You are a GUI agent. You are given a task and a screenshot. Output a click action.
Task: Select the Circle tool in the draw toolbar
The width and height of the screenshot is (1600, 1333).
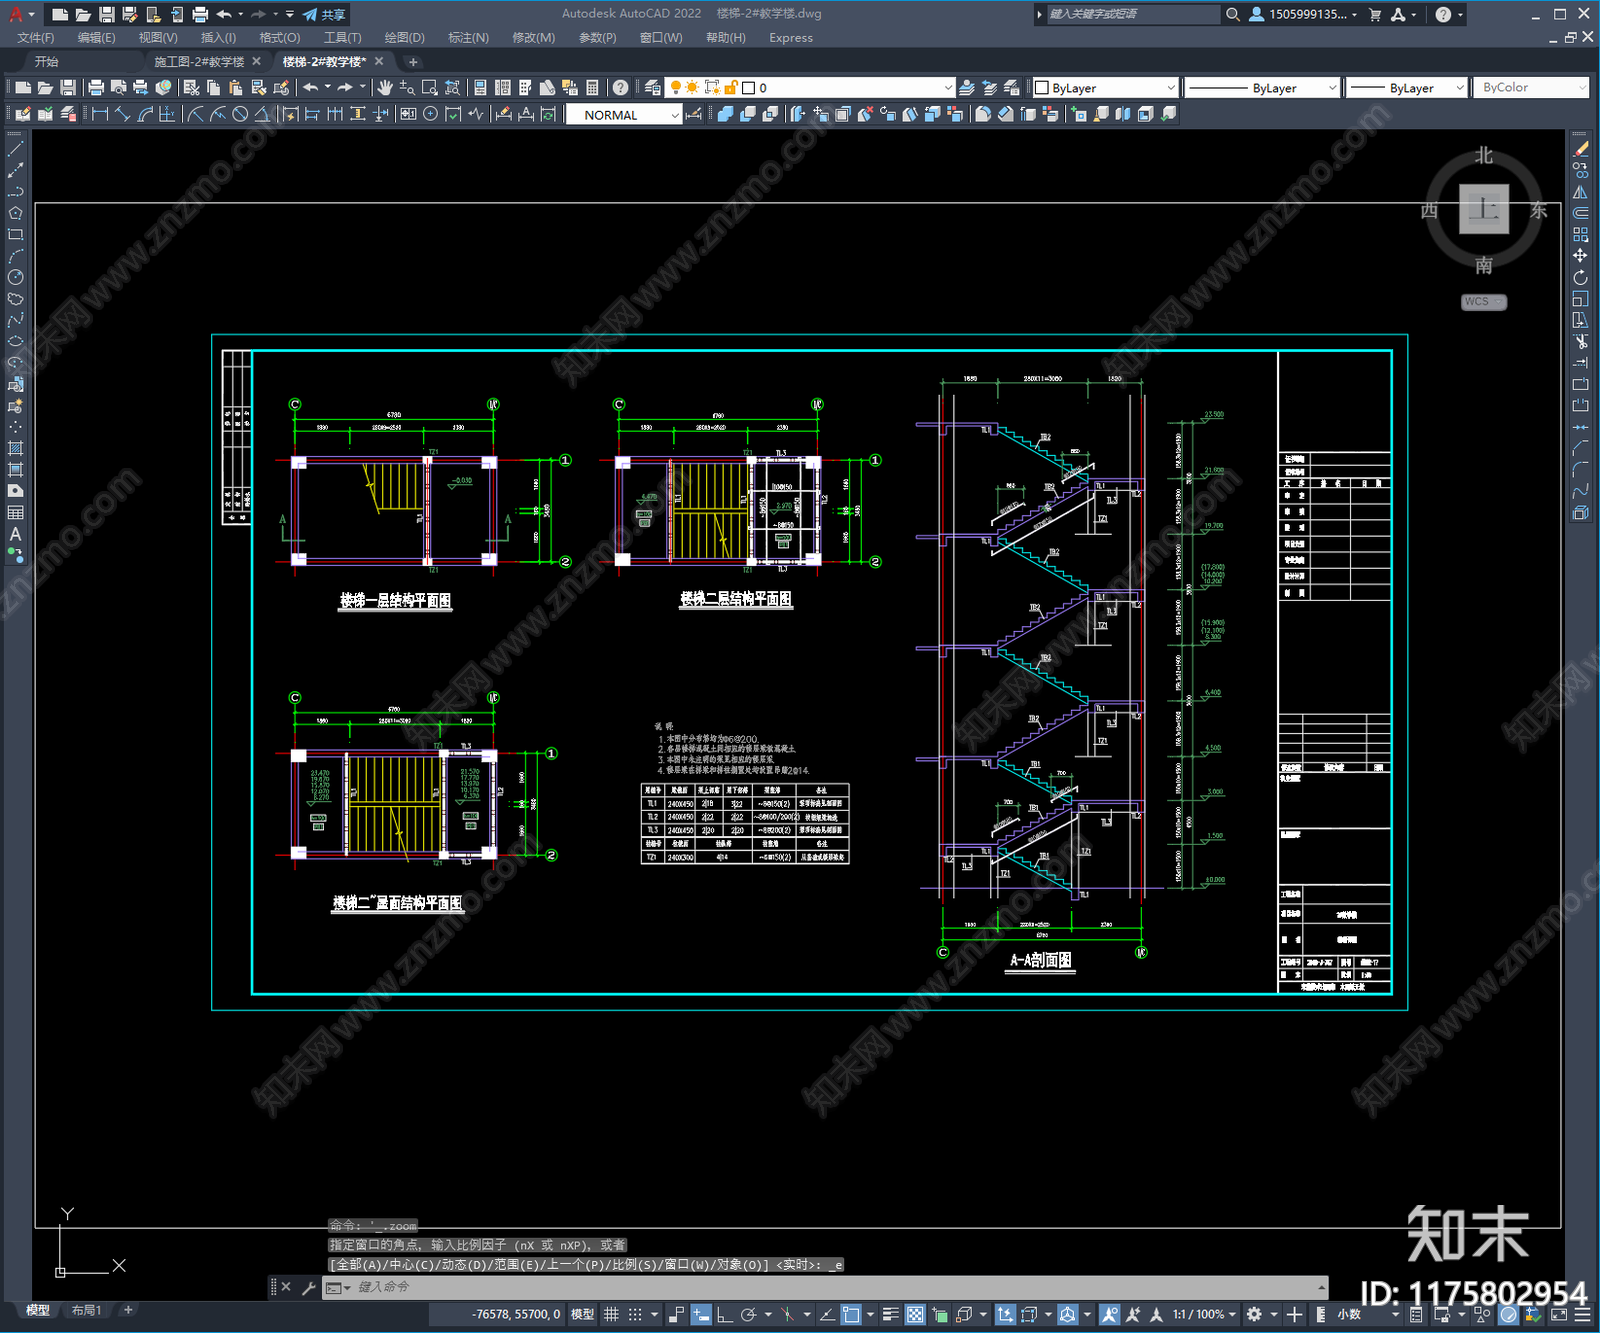pos(15,277)
